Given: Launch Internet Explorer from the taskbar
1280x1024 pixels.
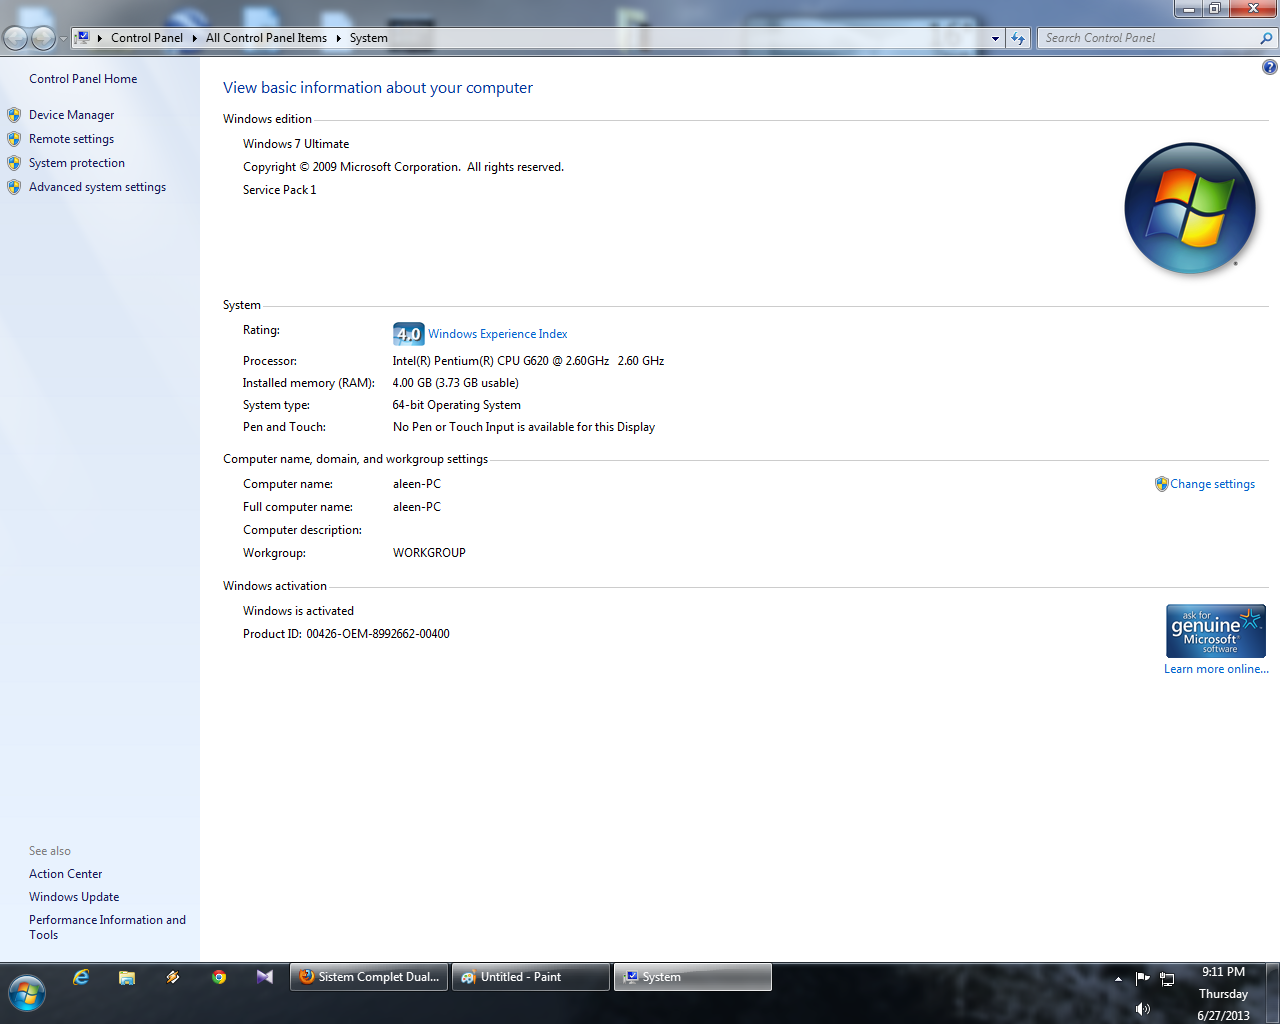Looking at the screenshot, I should (81, 977).
